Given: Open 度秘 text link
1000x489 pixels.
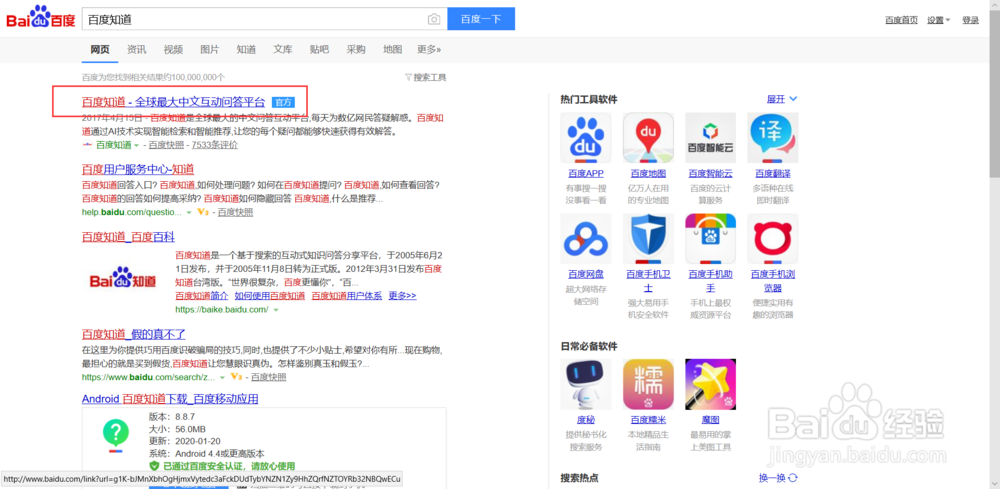Looking at the screenshot, I should pos(585,419).
